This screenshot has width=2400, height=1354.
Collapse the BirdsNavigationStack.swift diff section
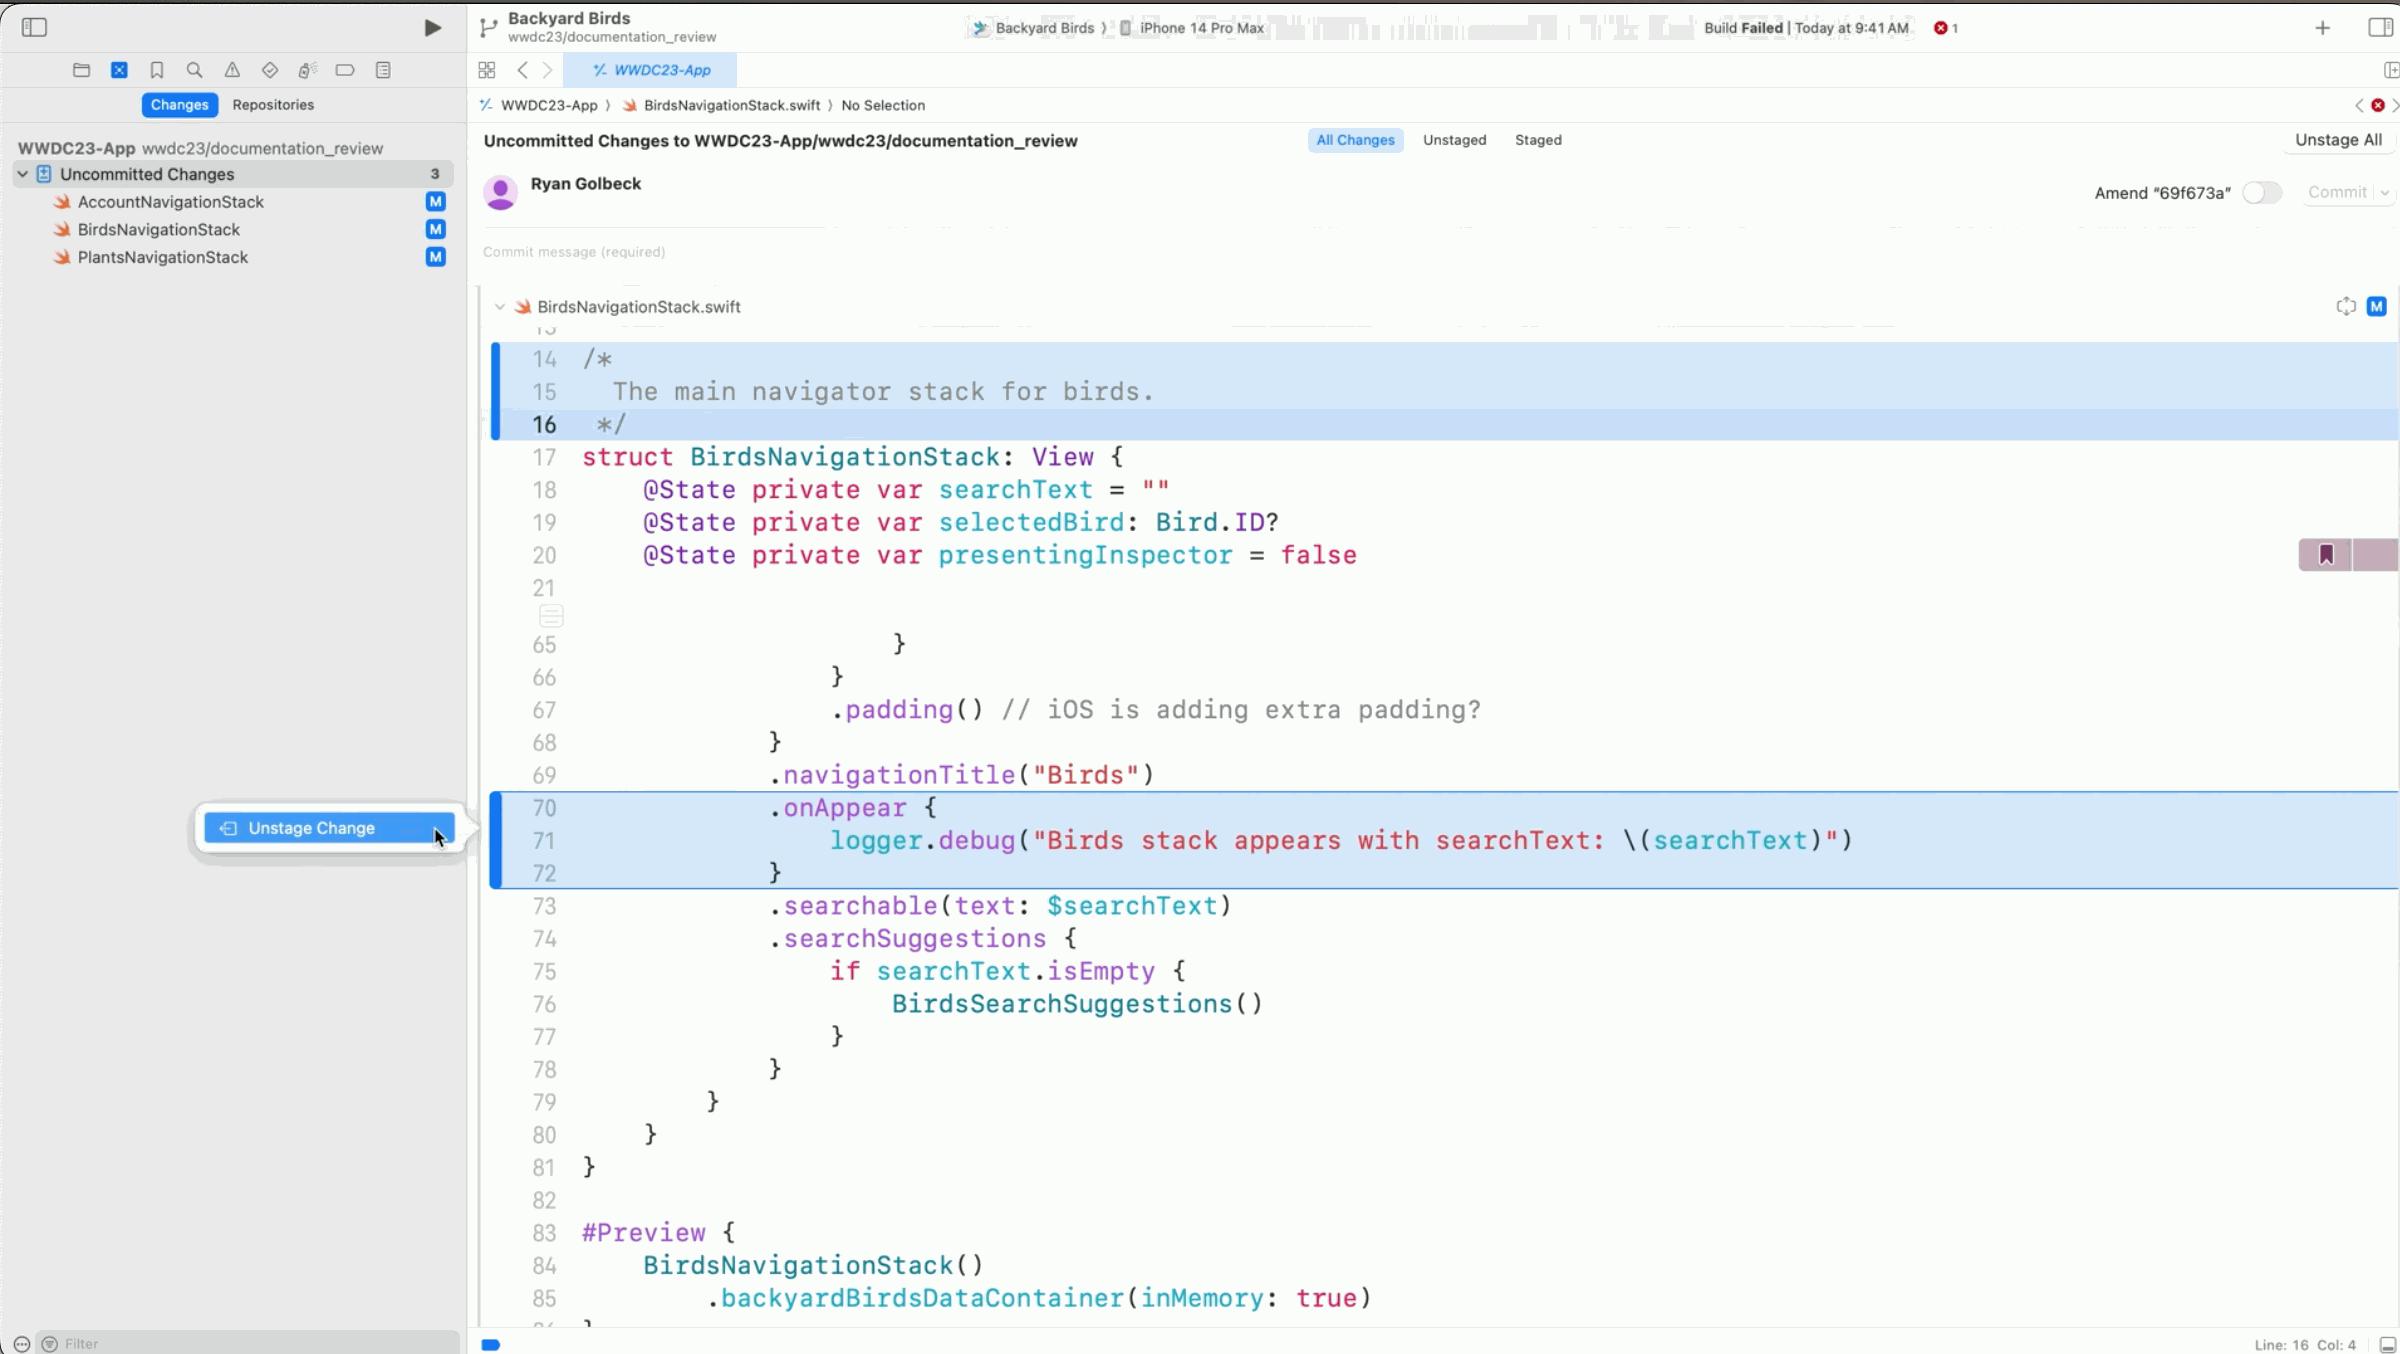pos(500,306)
